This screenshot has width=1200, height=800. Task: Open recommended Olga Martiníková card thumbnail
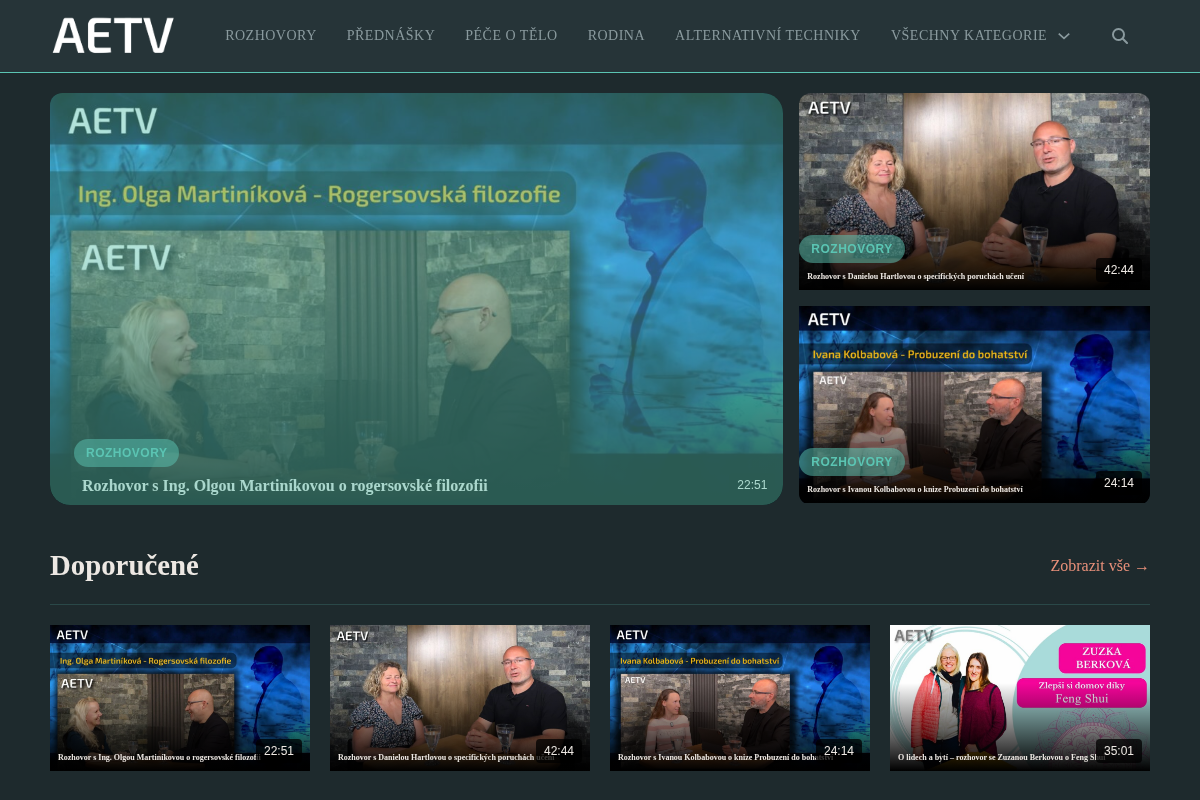coord(180,698)
